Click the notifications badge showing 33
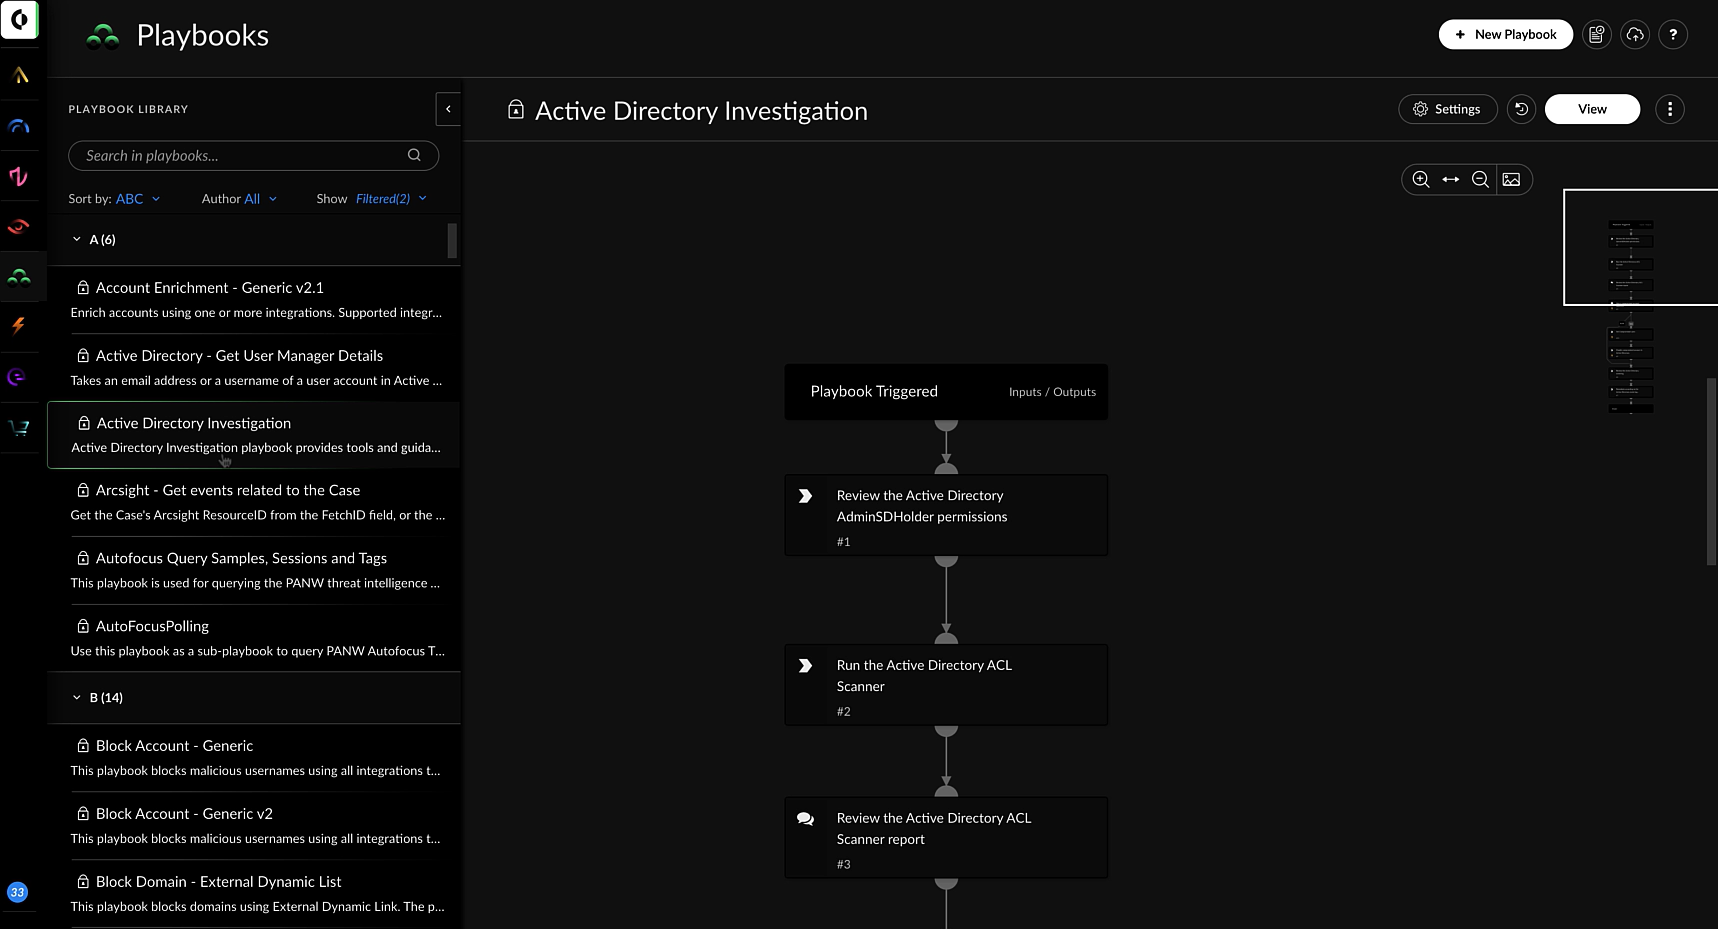This screenshot has height=929, width=1718. point(17,892)
